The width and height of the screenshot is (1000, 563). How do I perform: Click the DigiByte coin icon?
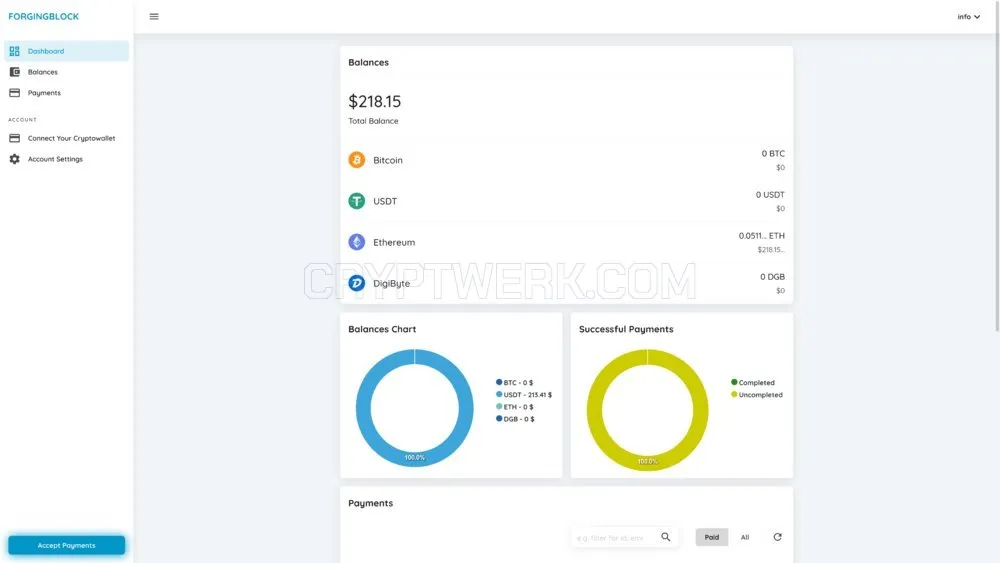(357, 283)
